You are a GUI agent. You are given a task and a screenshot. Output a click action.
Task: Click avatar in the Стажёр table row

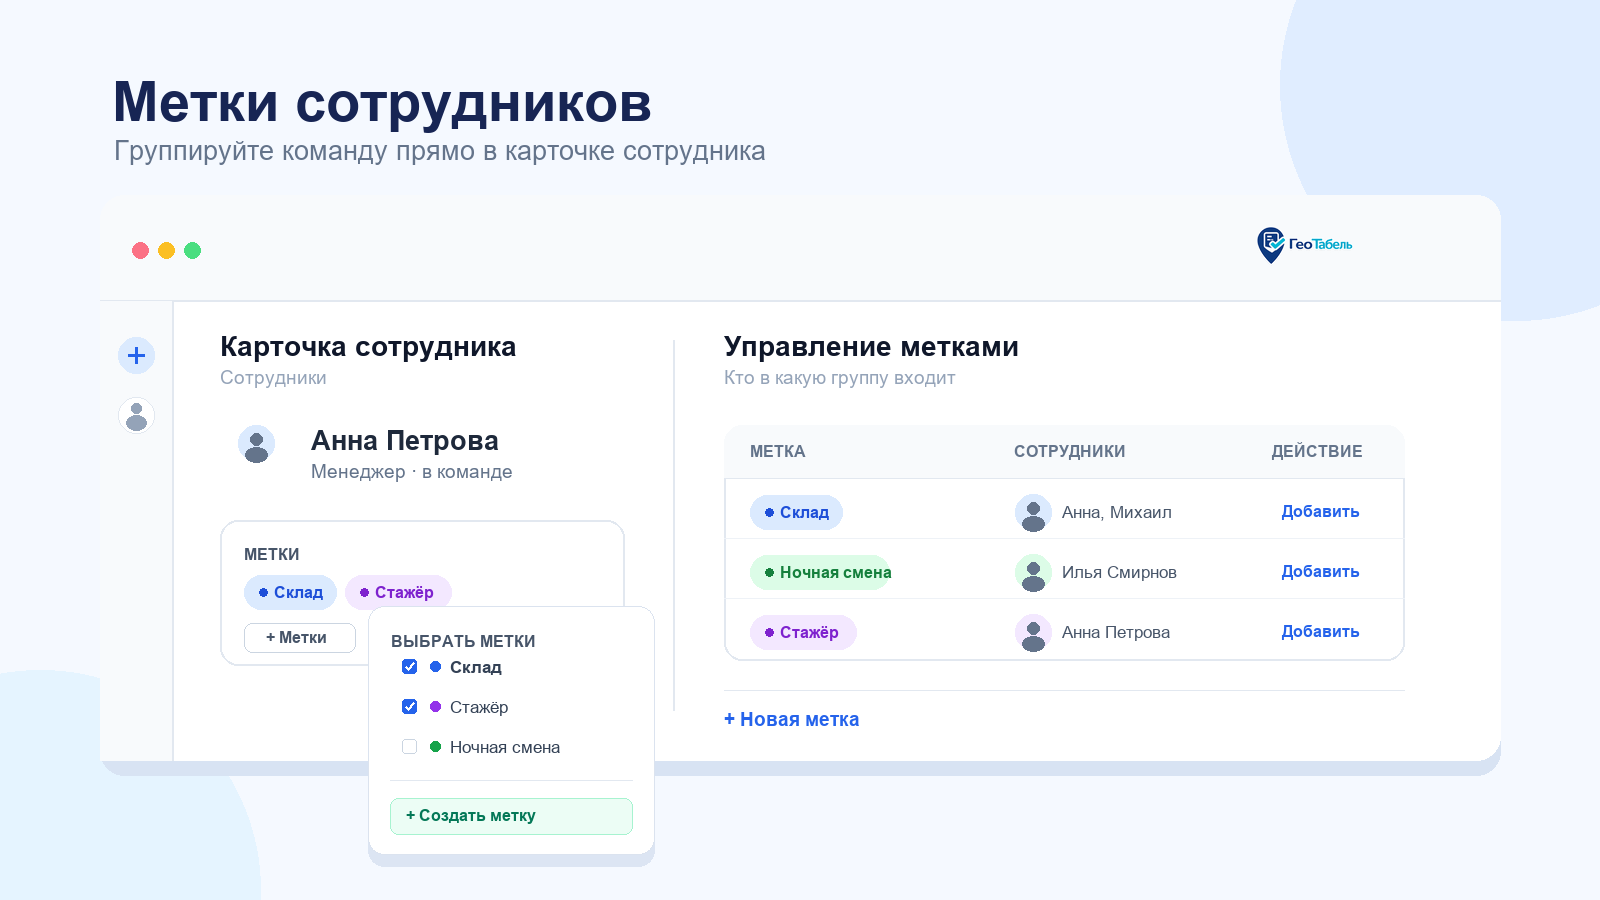click(1033, 633)
